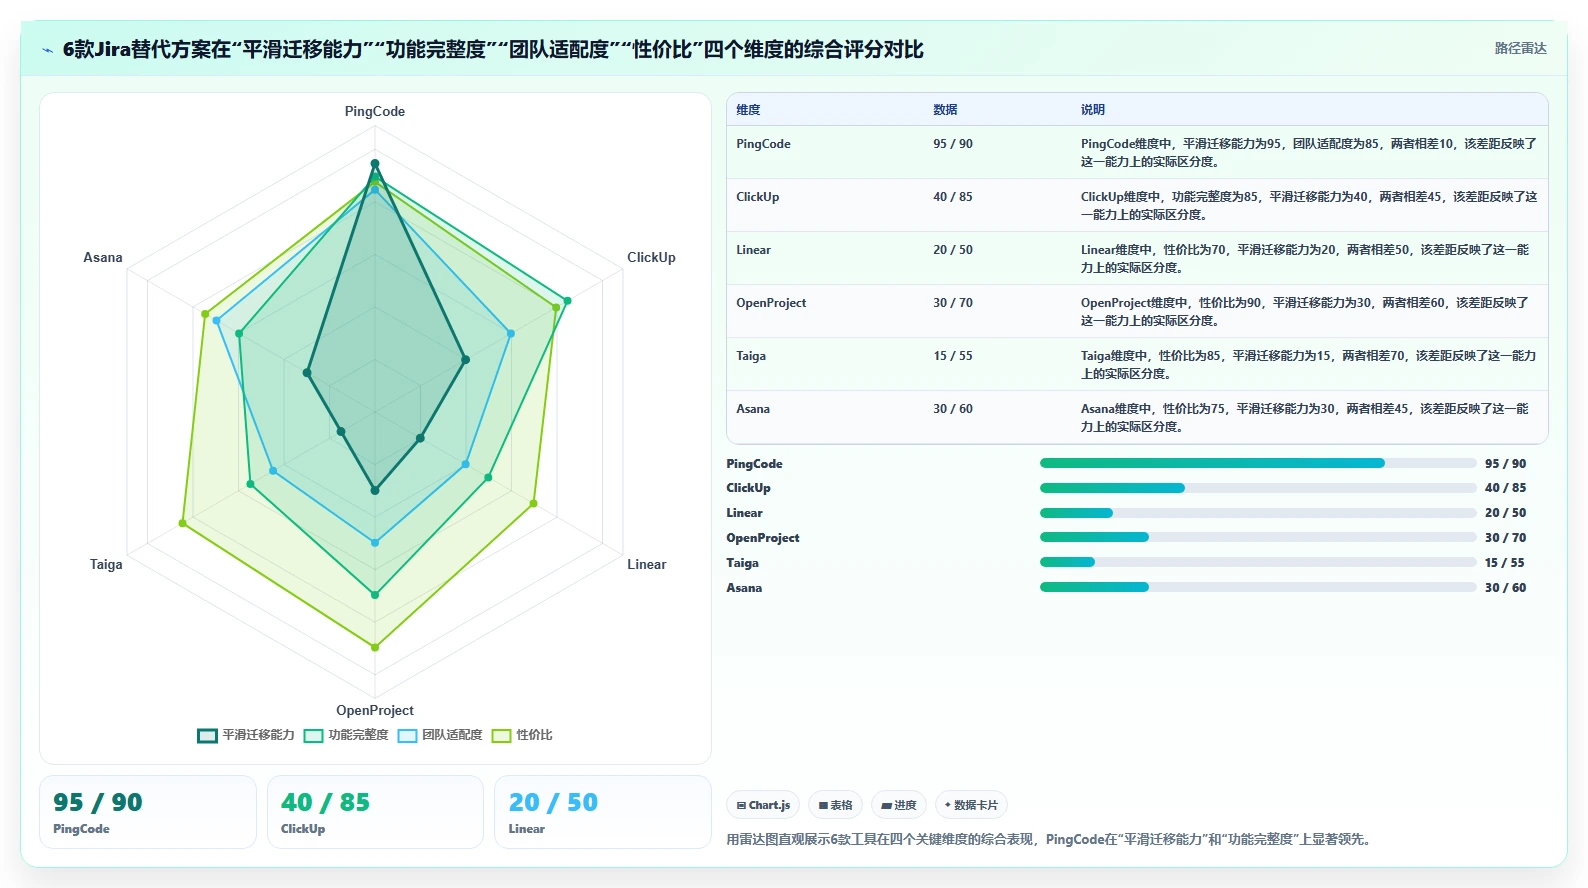Toggle the 性价比 legend series

(522, 735)
